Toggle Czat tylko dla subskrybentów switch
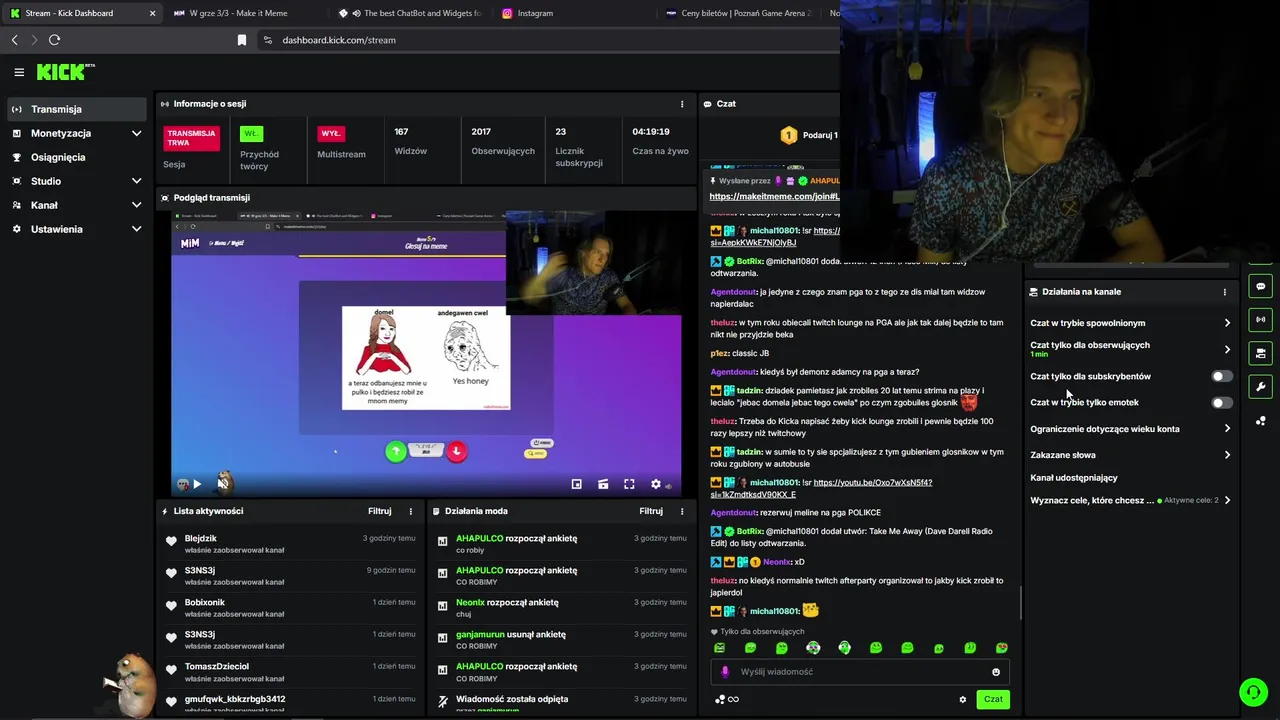This screenshot has width=1280, height=720. pos(1222,377)
